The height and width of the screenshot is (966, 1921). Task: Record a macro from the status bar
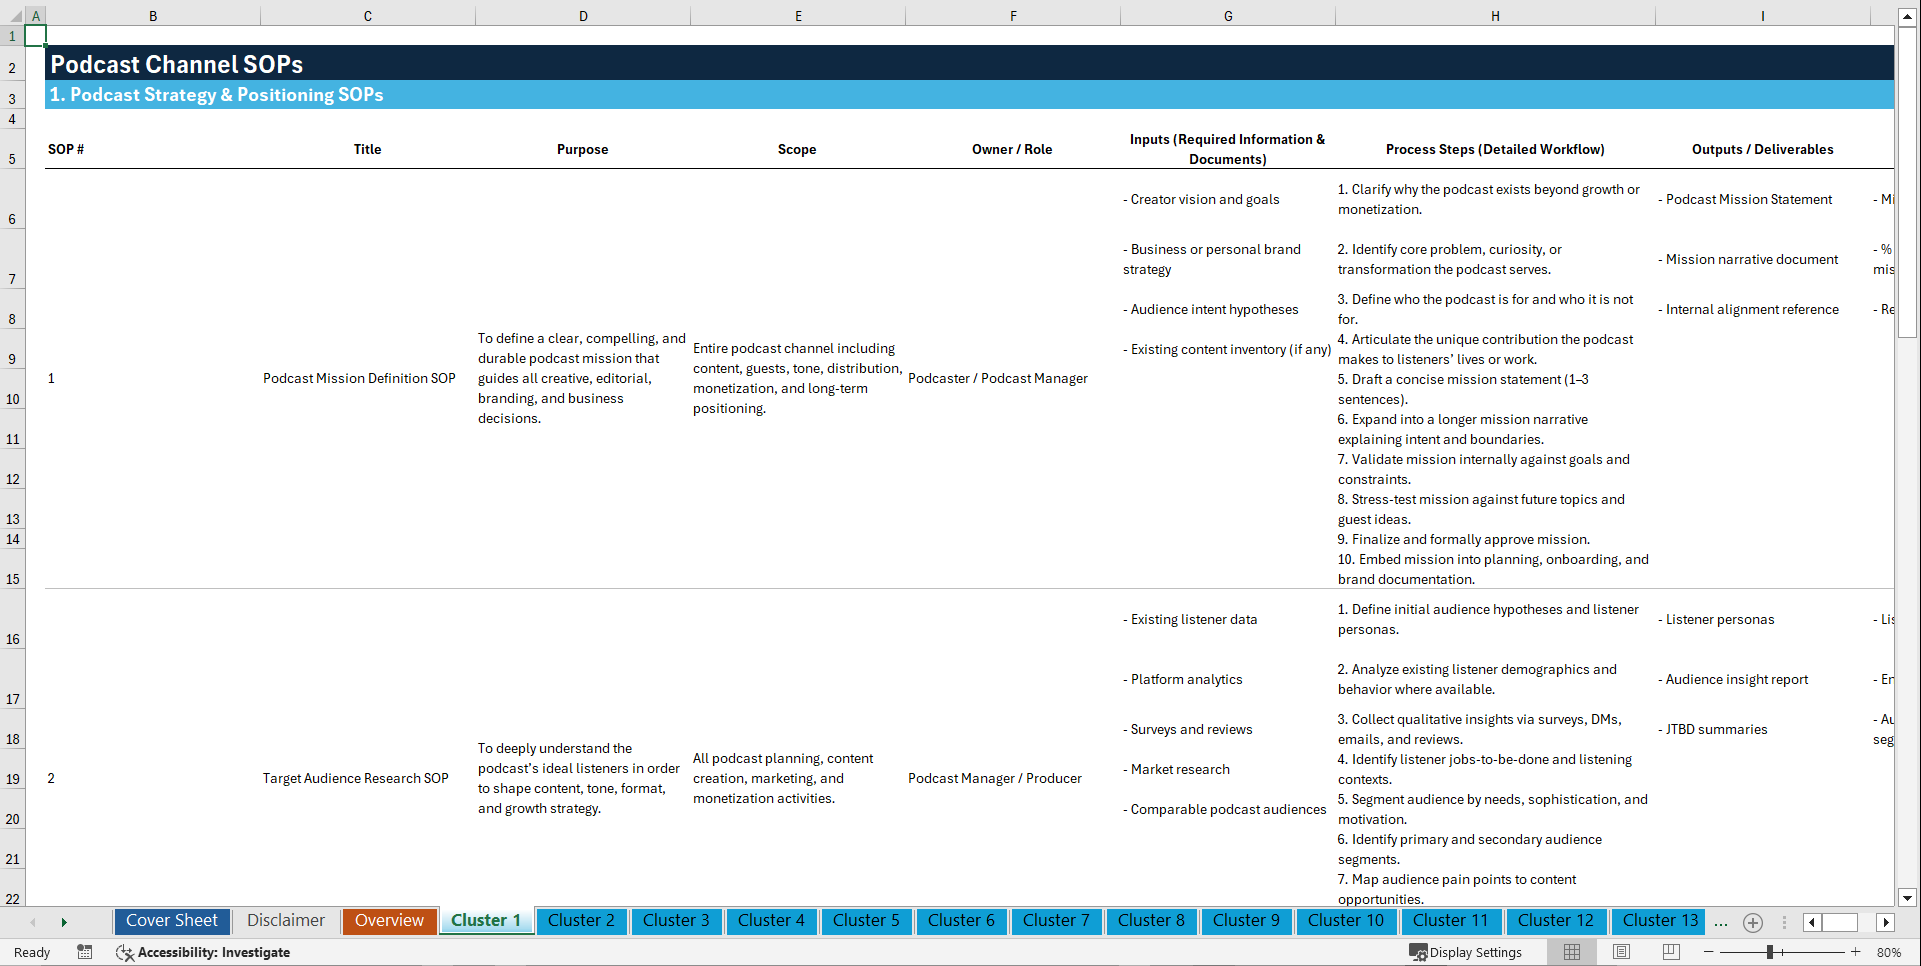tap(85, 952)
